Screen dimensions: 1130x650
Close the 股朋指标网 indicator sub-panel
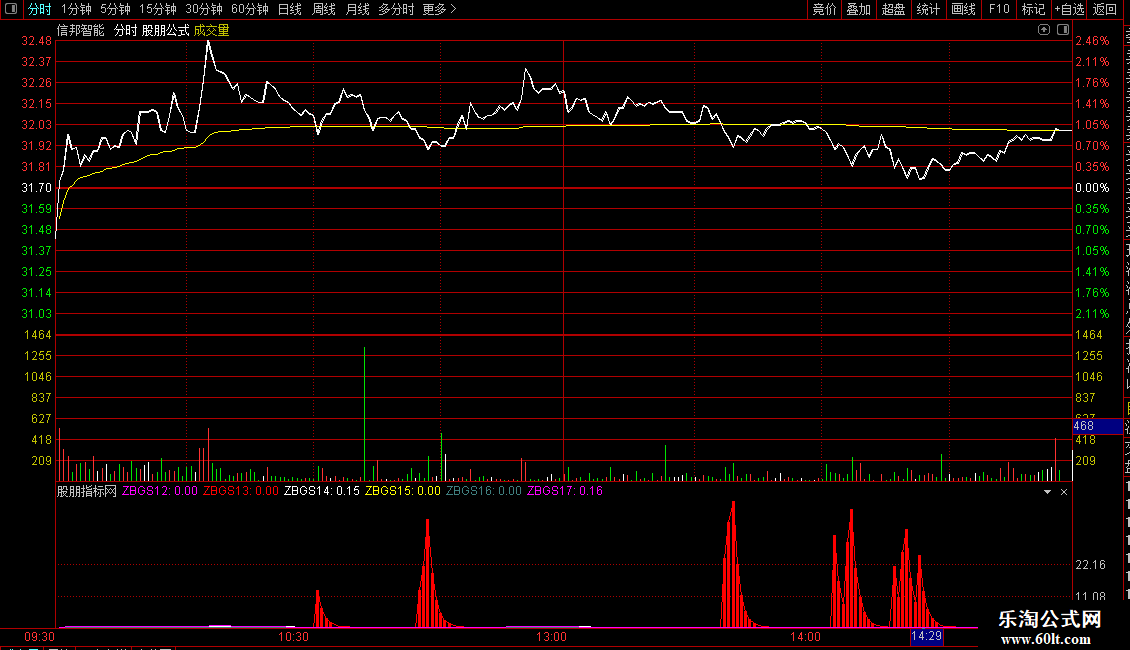[1064, 491]
